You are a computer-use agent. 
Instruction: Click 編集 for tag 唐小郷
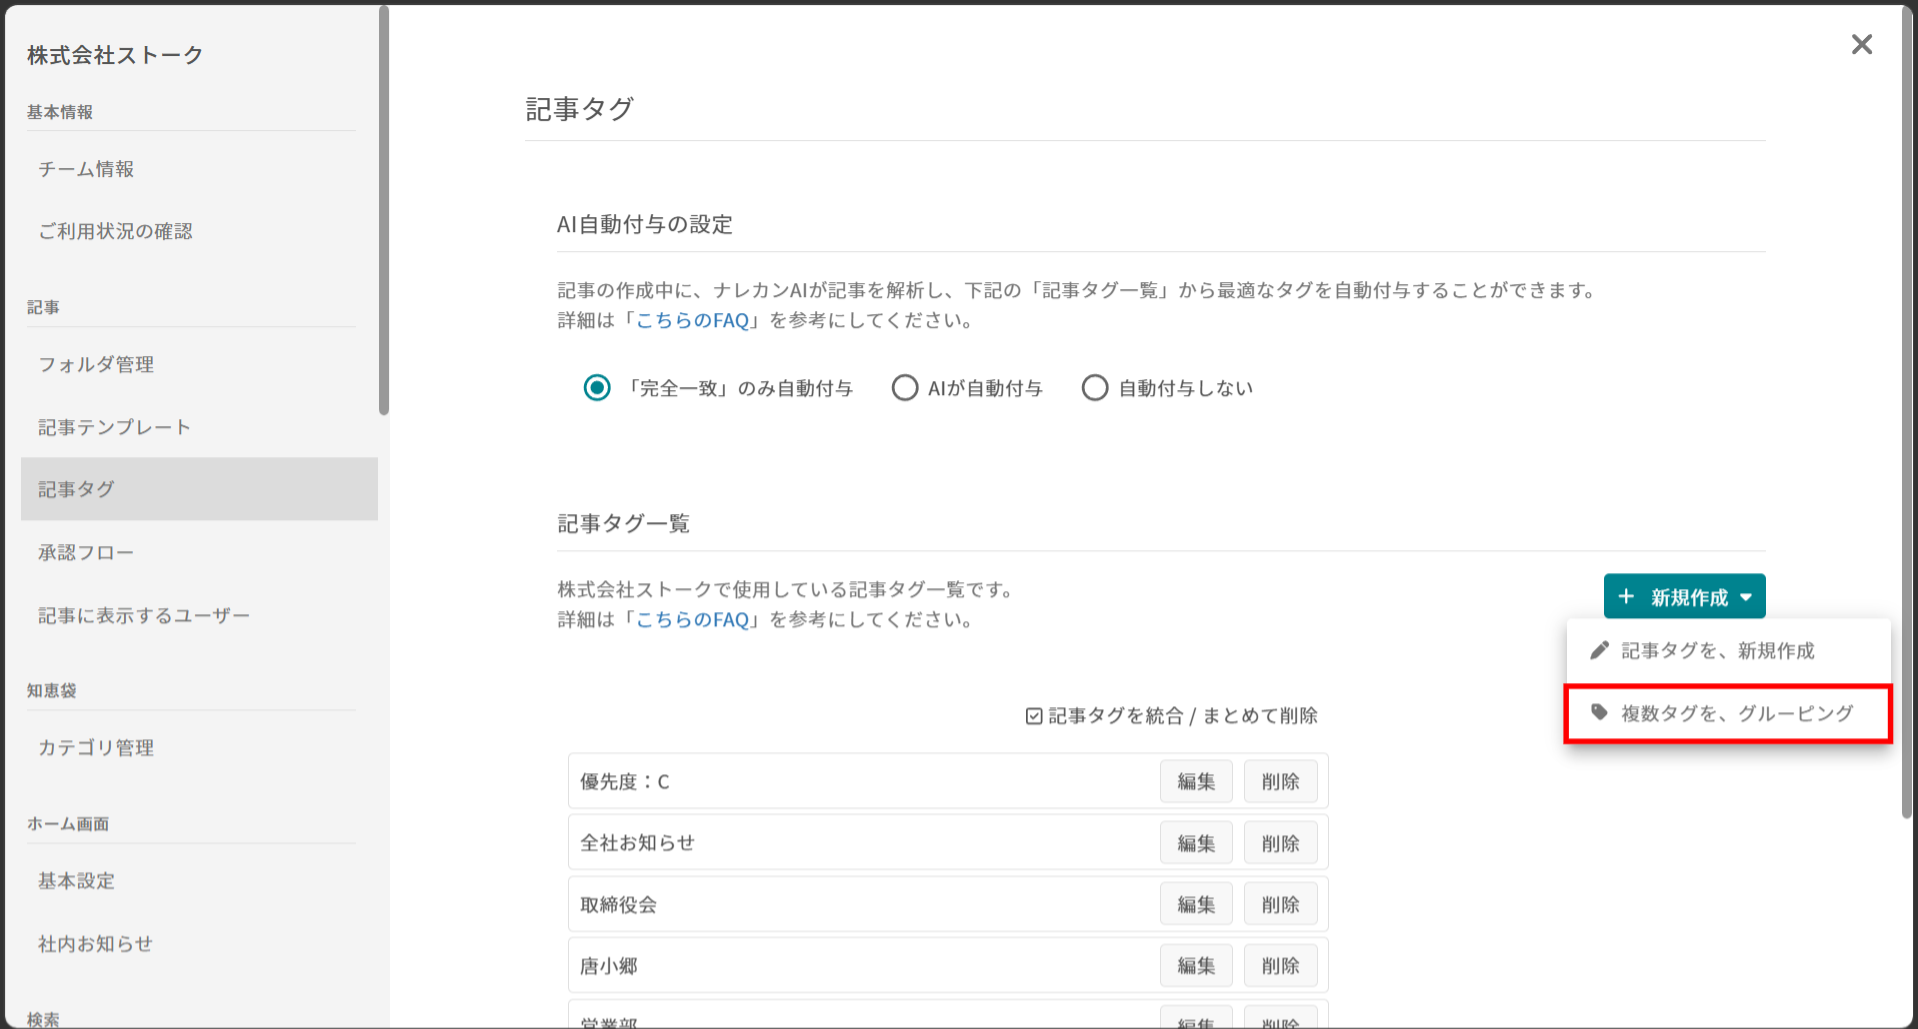(x=1196, y=965)
